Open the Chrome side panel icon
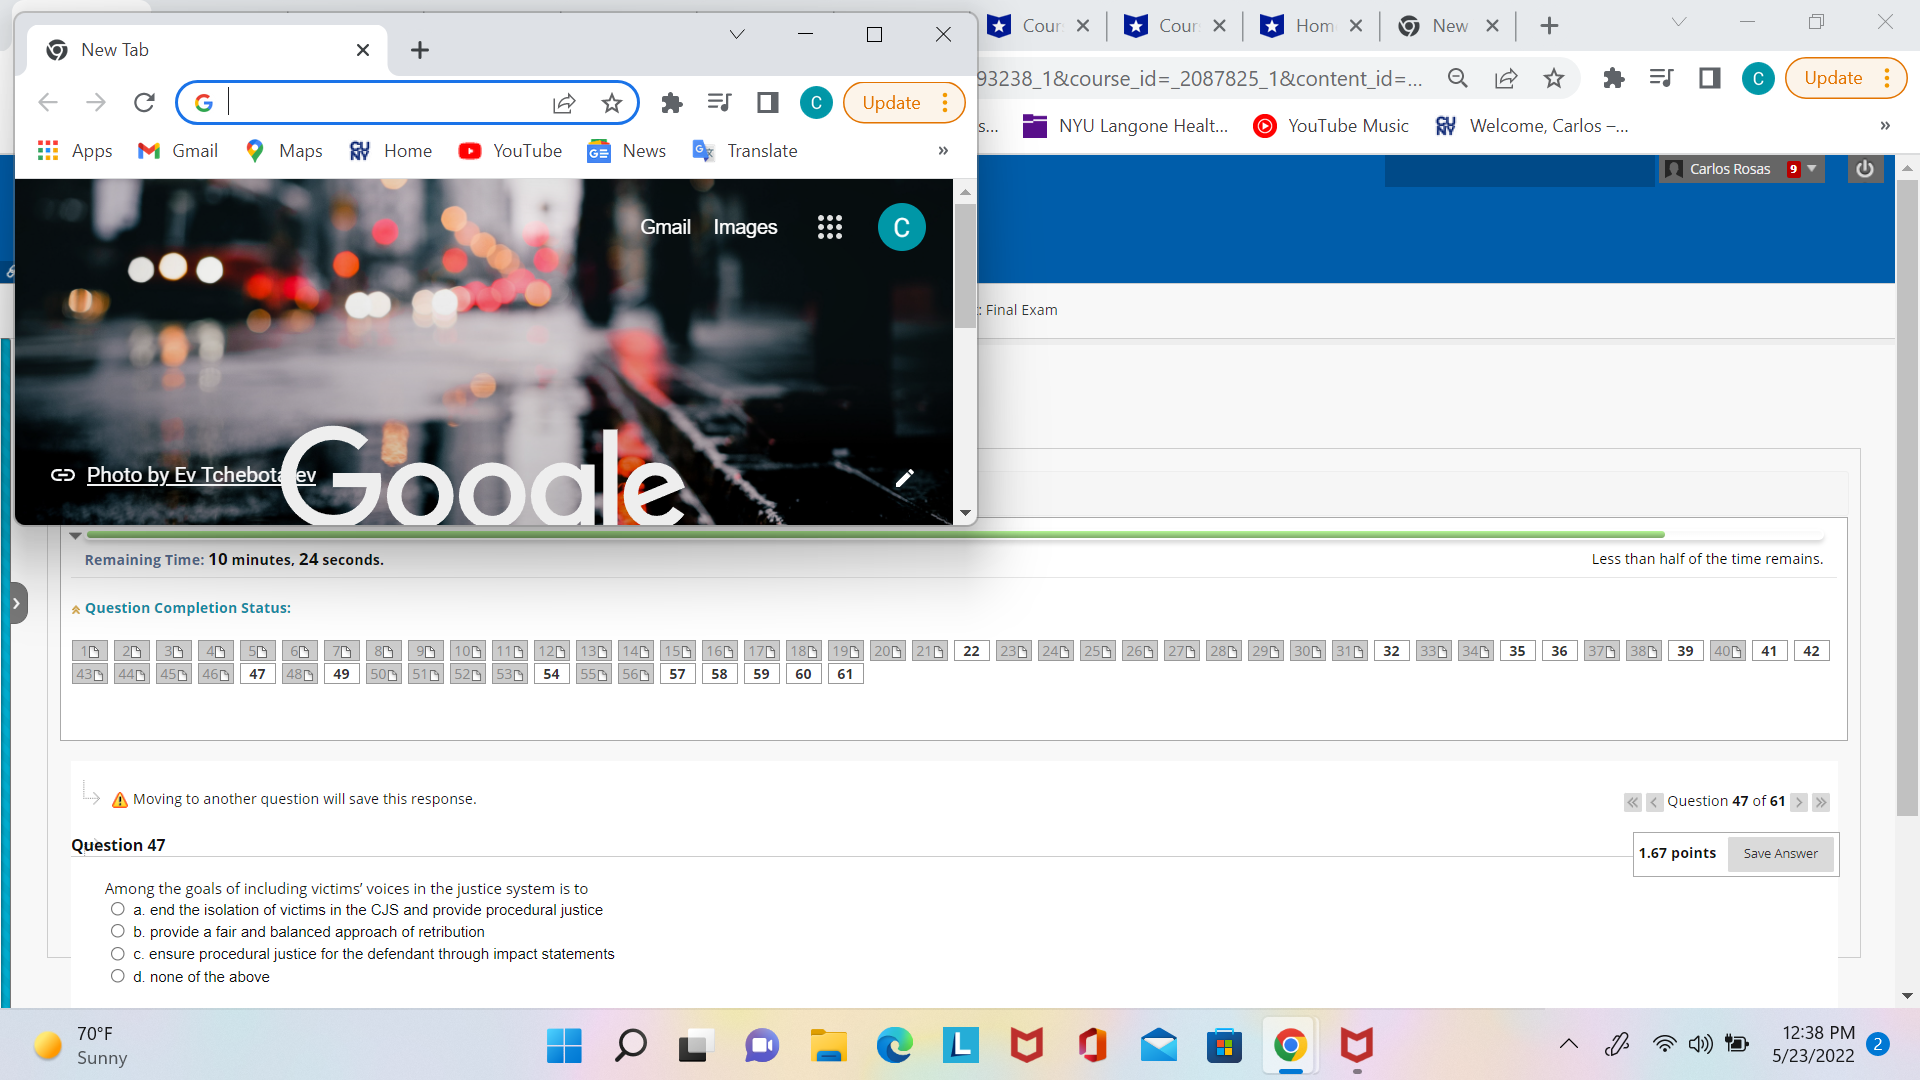Viewport: 1920px width, 1080px height. [x=767, y=102]
